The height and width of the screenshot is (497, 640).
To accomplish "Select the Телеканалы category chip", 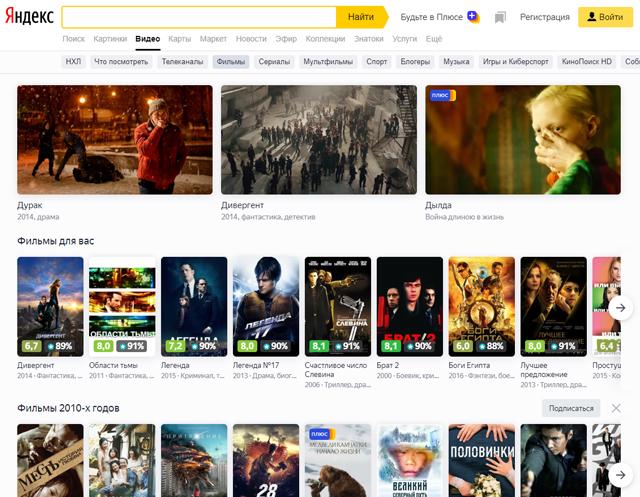I will 182,62.
